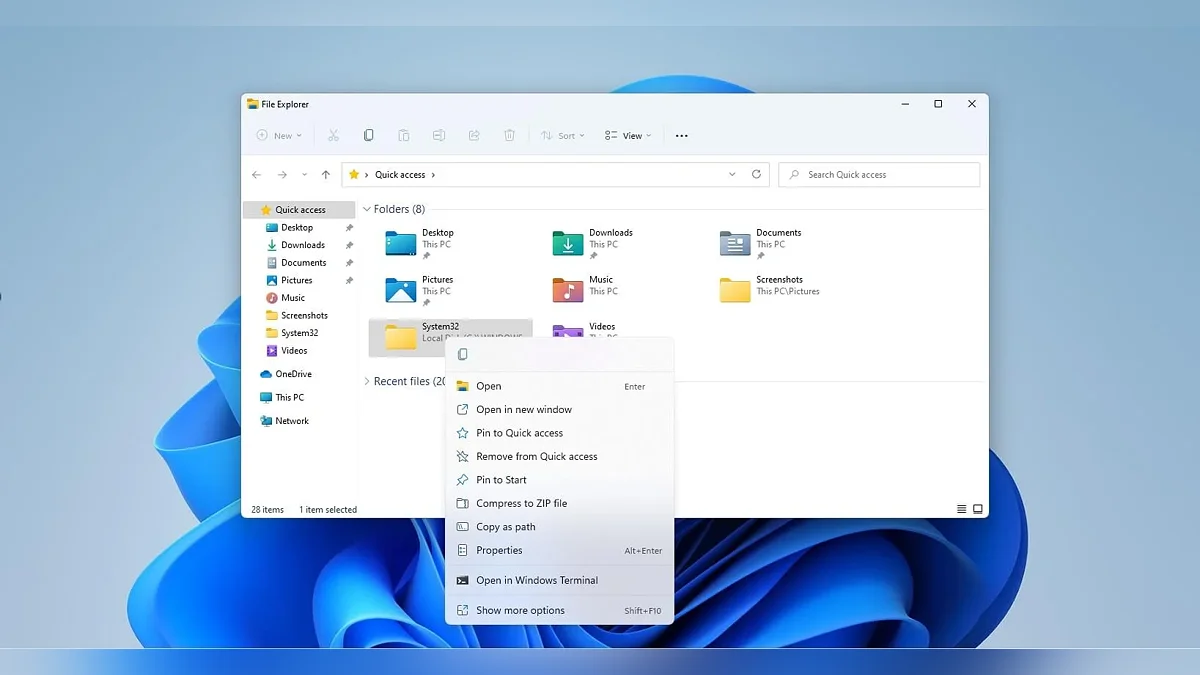Switch to details view icon in status bar
1200x675 pixels.
[962, 509]
